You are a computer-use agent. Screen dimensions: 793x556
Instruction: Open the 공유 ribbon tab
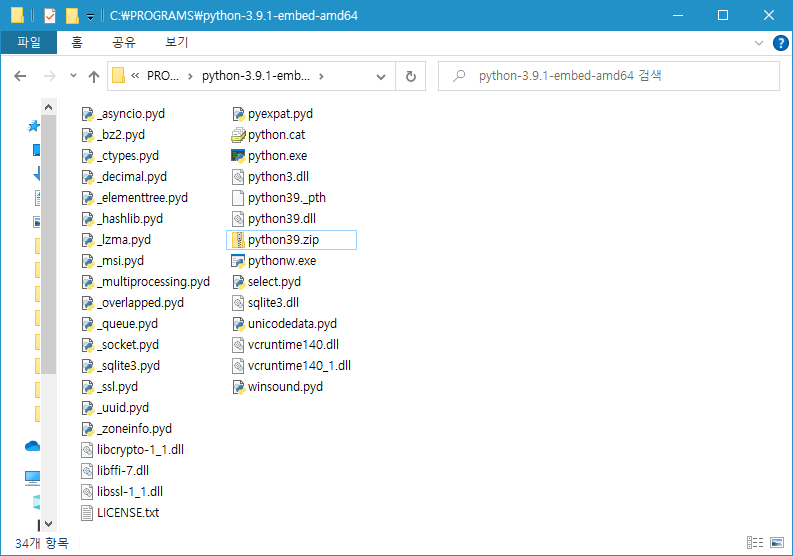click(124, 42)
